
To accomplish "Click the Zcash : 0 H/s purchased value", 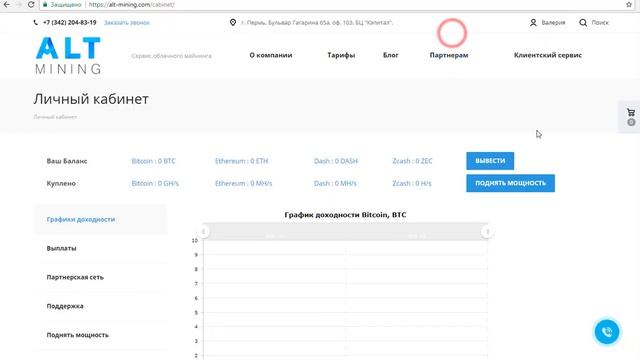I will (x=412, y=183).
